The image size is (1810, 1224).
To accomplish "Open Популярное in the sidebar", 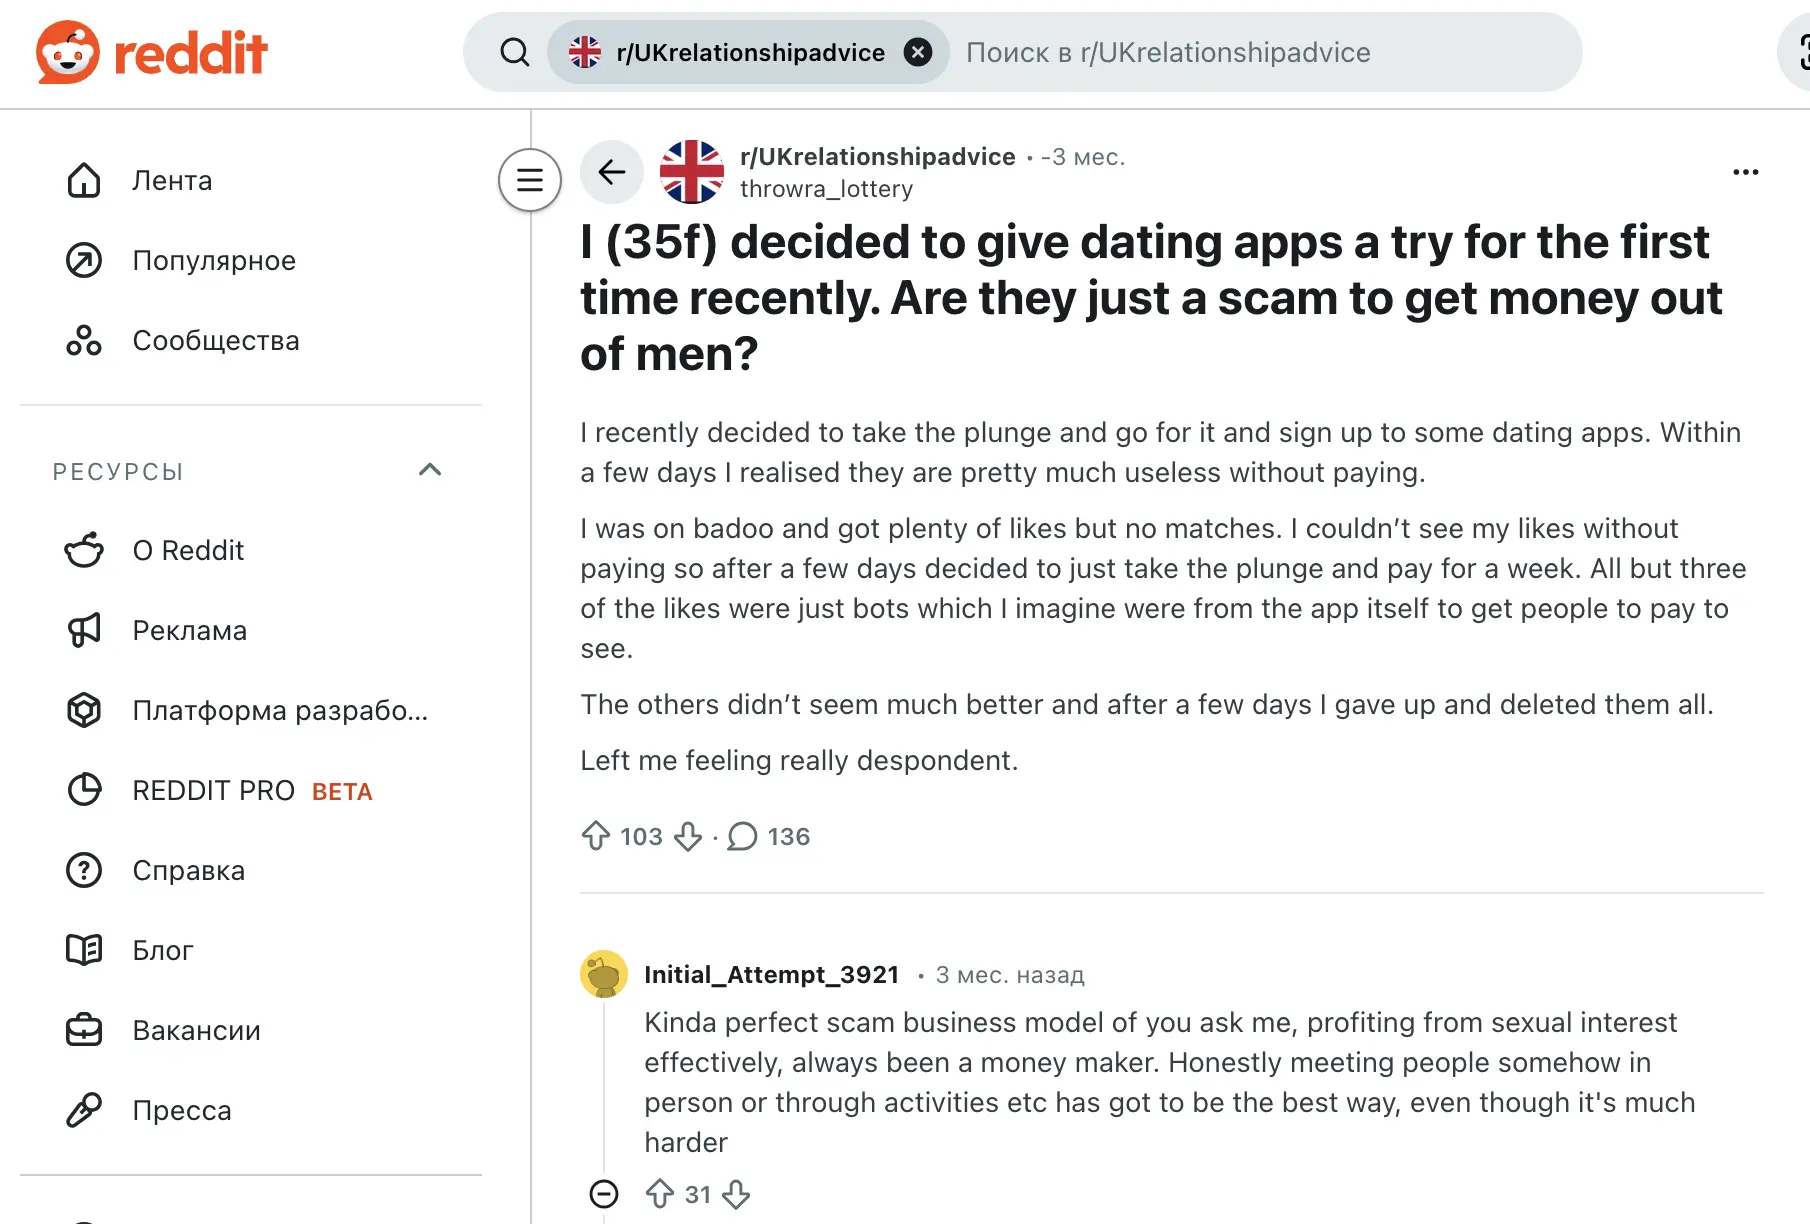I will coord(214,261).
